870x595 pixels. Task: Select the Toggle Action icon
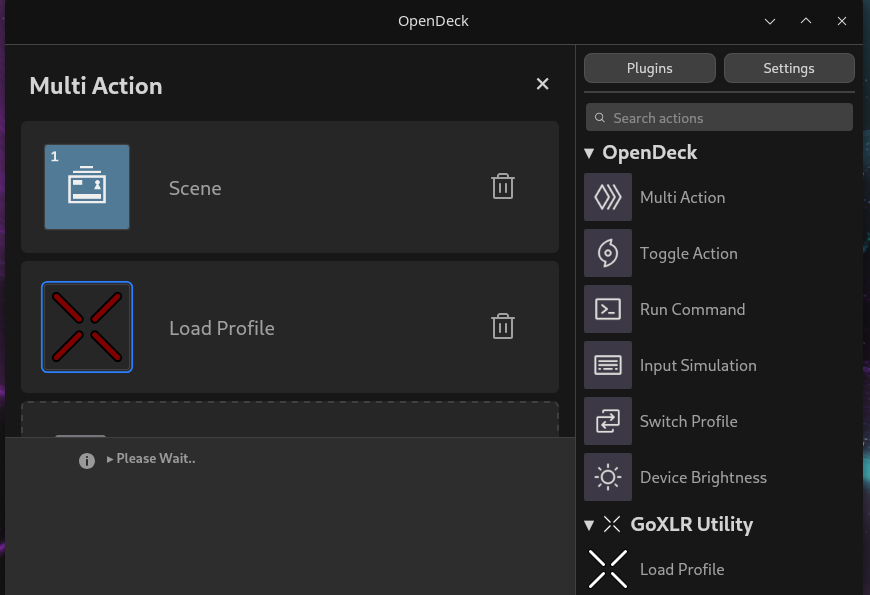coord(608,253)
